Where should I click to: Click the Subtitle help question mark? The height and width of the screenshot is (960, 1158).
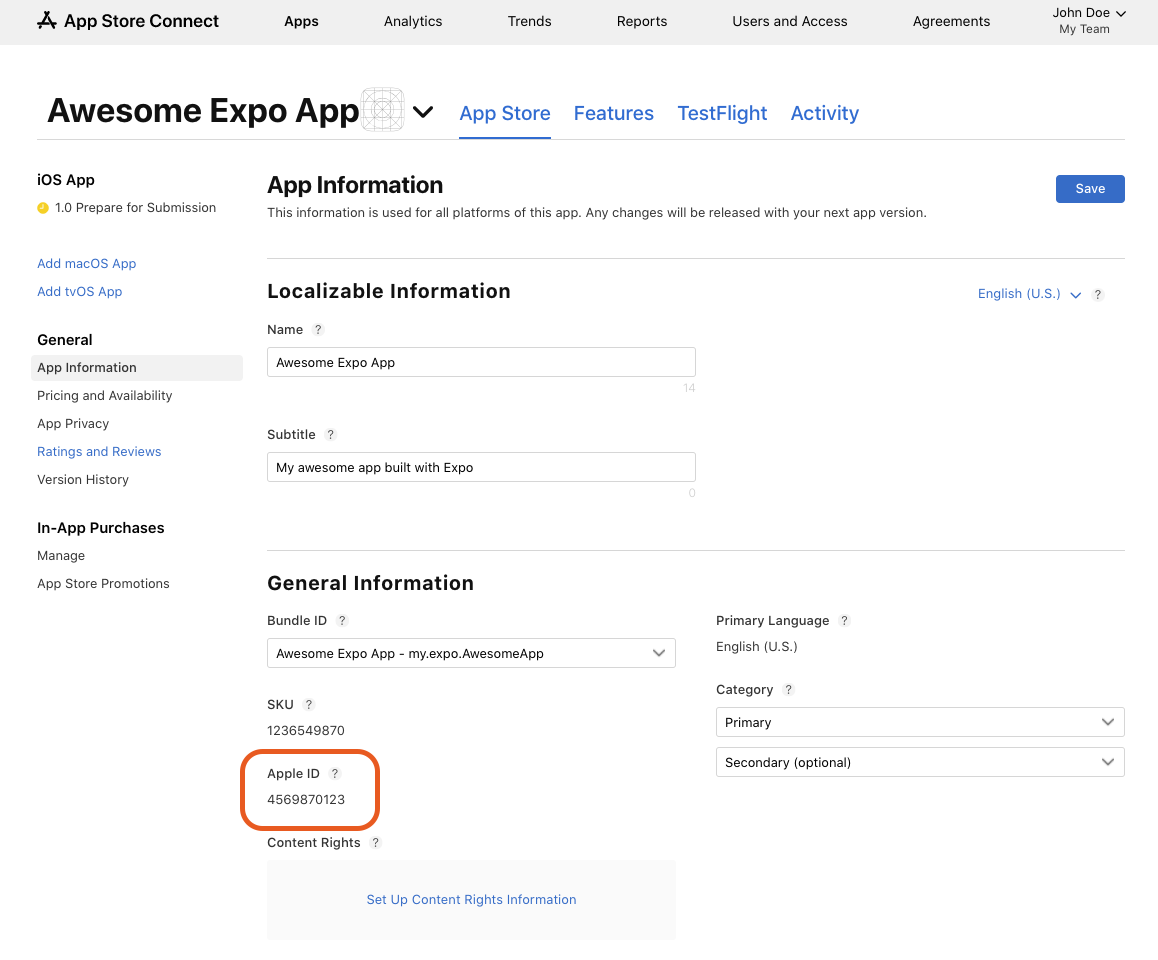330,434
